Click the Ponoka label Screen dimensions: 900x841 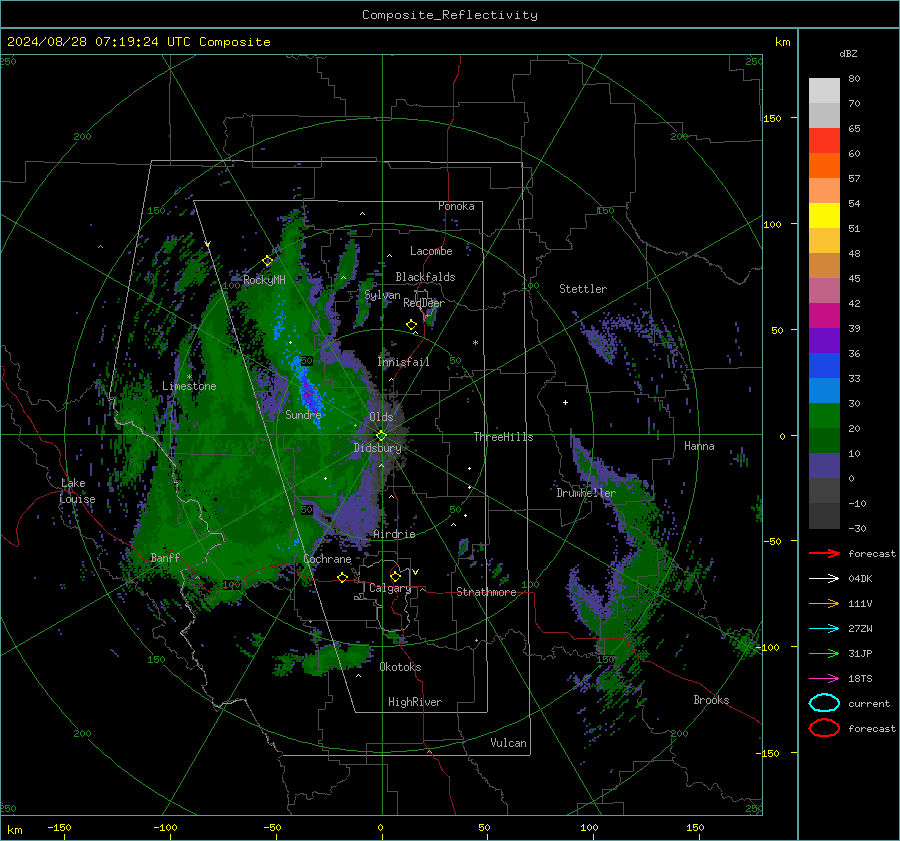(456, 206)
